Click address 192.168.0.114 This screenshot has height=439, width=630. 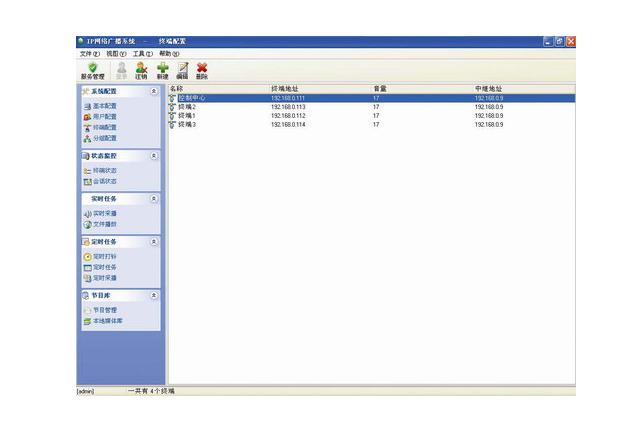pos(288,125)
